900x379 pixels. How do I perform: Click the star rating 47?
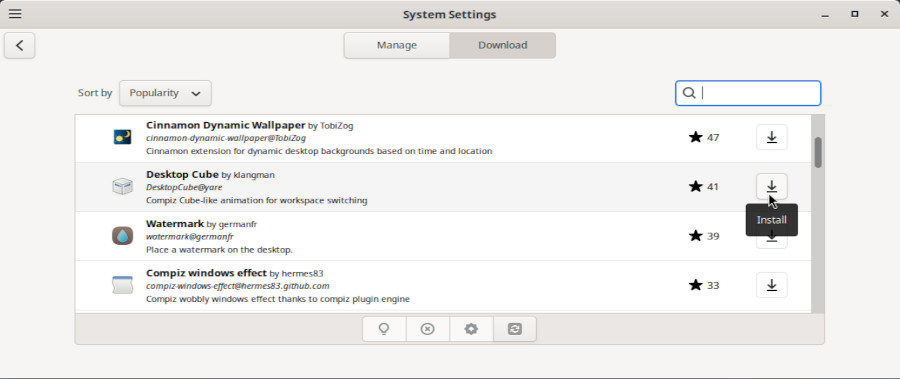tap(704, 137)
